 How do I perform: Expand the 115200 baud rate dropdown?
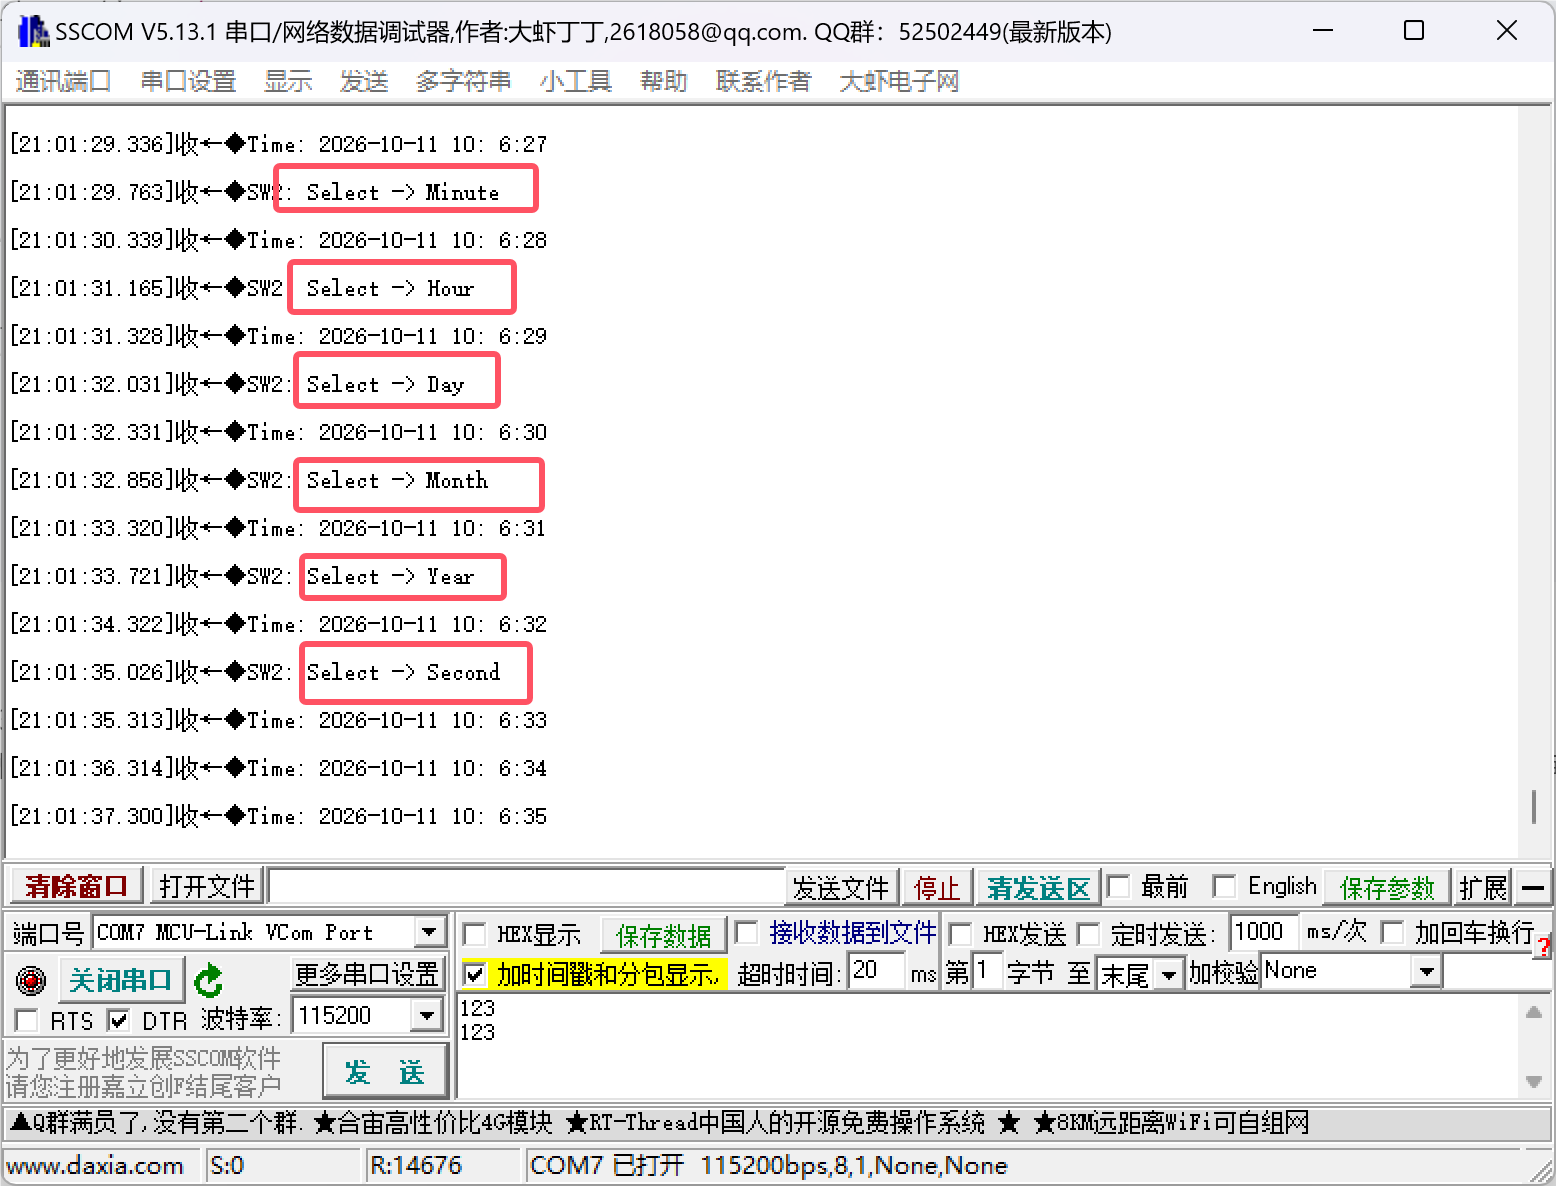click(427, 1016)
